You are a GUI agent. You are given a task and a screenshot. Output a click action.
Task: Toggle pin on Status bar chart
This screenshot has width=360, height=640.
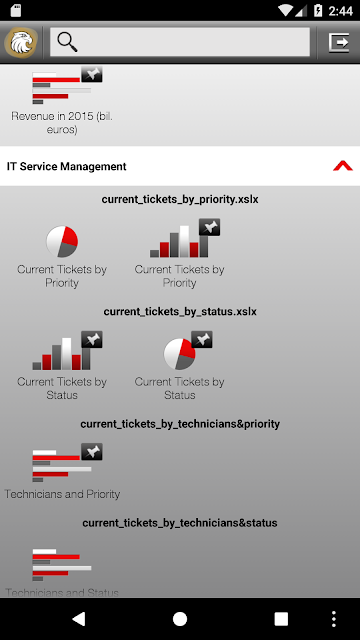(x=92, y=340)
